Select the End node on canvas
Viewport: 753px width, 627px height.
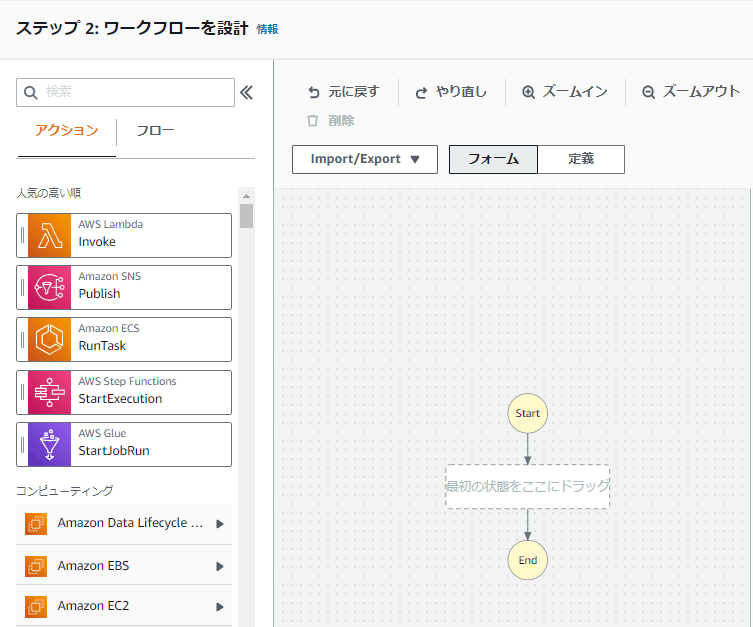(527, 560)
